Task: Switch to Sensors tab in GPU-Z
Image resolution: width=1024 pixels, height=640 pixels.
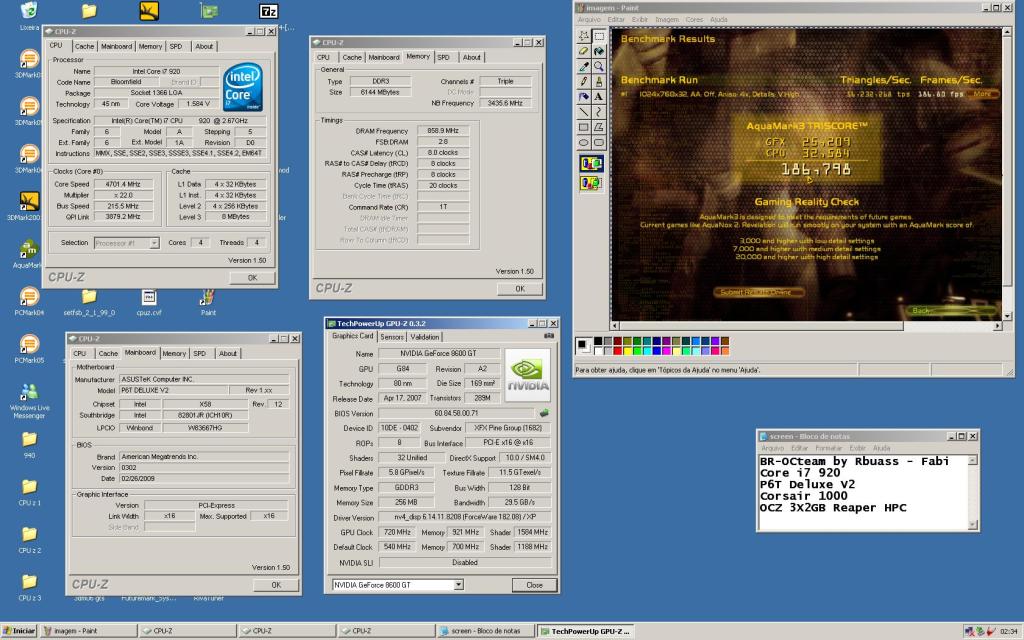Action: tap(392, 337)
